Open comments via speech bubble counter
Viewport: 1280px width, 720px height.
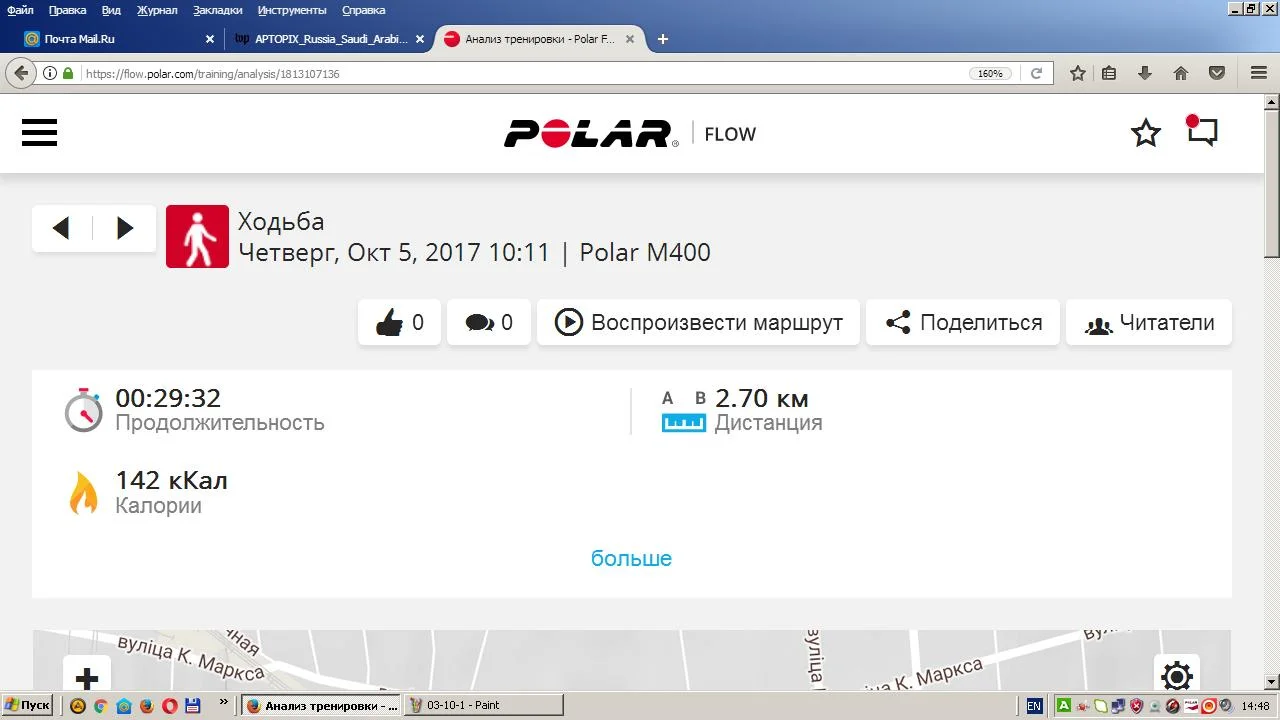tap(489, 323)
